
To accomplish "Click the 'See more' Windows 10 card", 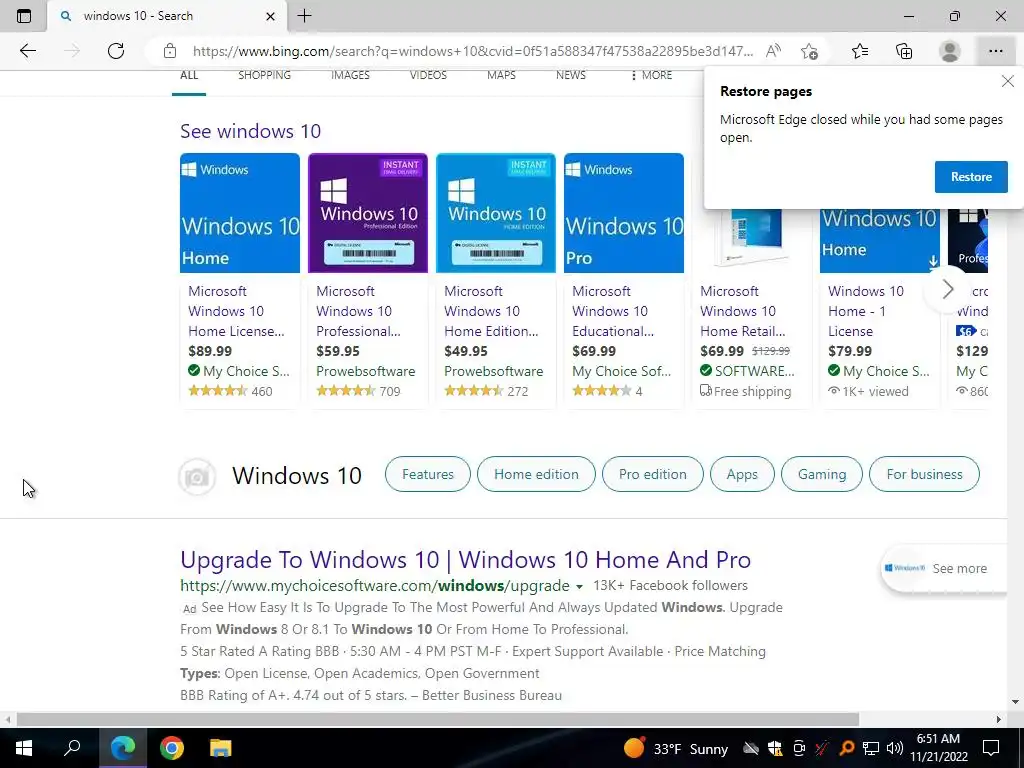I will coord(943,568).
